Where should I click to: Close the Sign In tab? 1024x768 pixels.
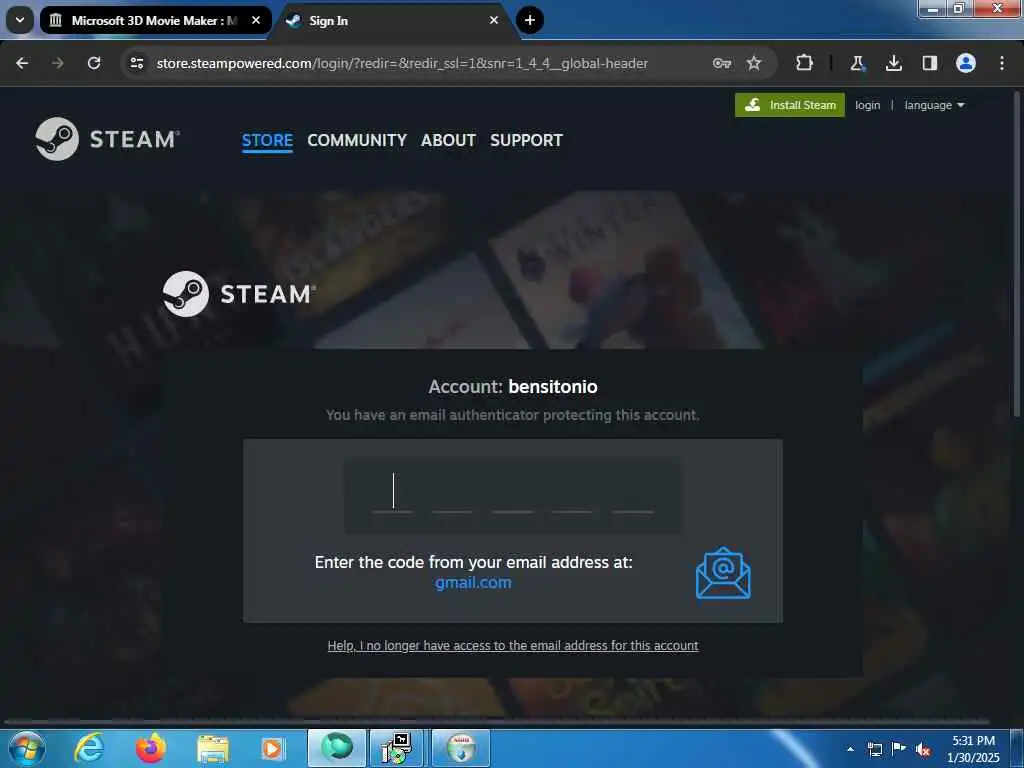click(x=494, y=20)
